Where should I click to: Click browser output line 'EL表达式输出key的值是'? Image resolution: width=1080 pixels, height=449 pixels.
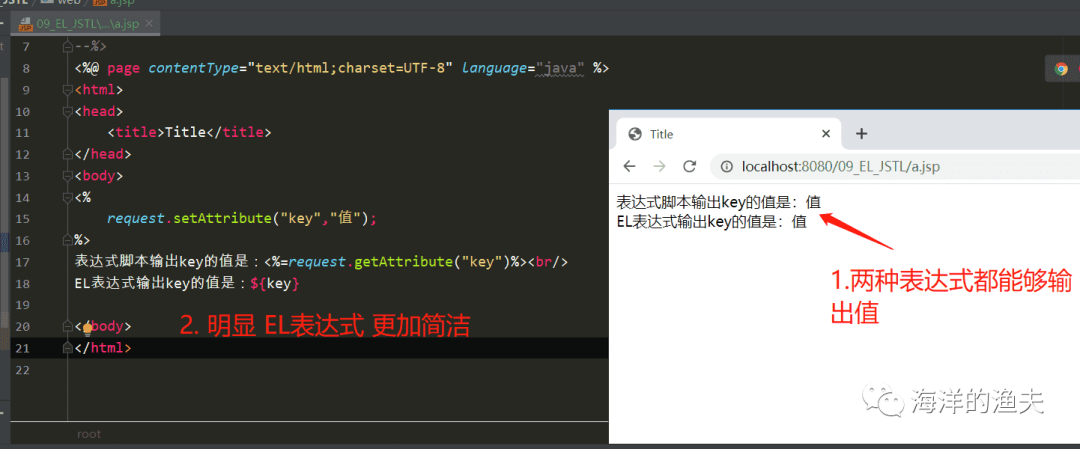[x=712, y=222]
